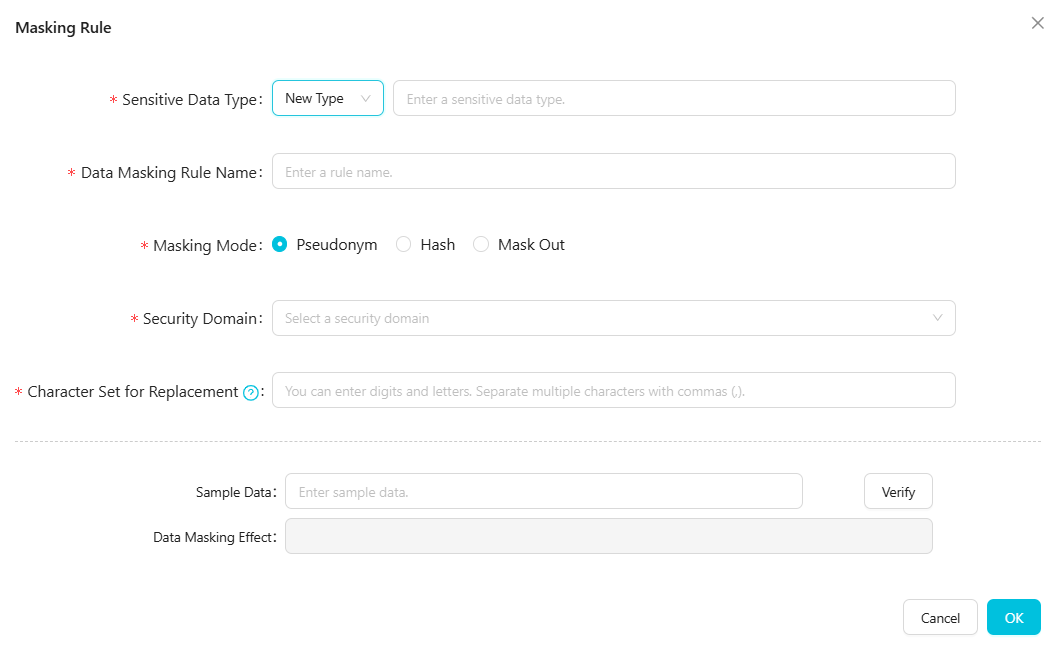Select the Mask Out radio button

pos(481,244)
